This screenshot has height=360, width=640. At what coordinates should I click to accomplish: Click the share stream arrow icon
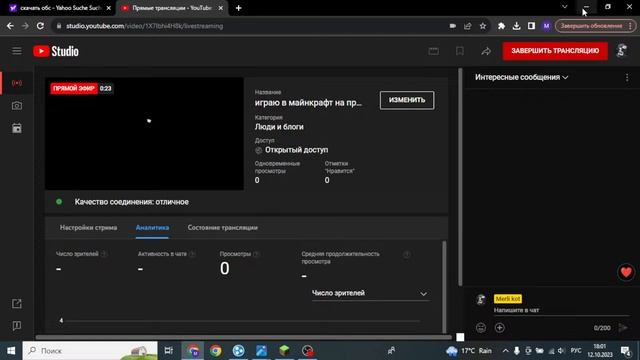tap(486, 51)
